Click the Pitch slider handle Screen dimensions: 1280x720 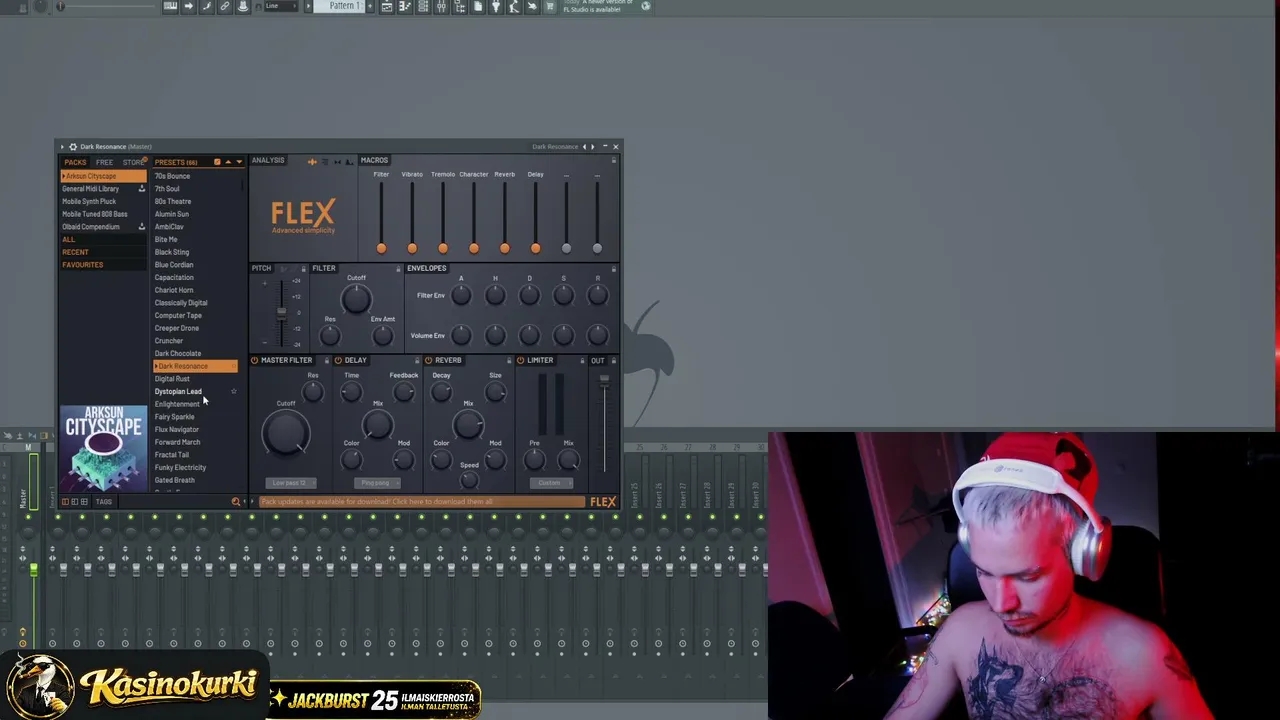[x=281, y=311]
